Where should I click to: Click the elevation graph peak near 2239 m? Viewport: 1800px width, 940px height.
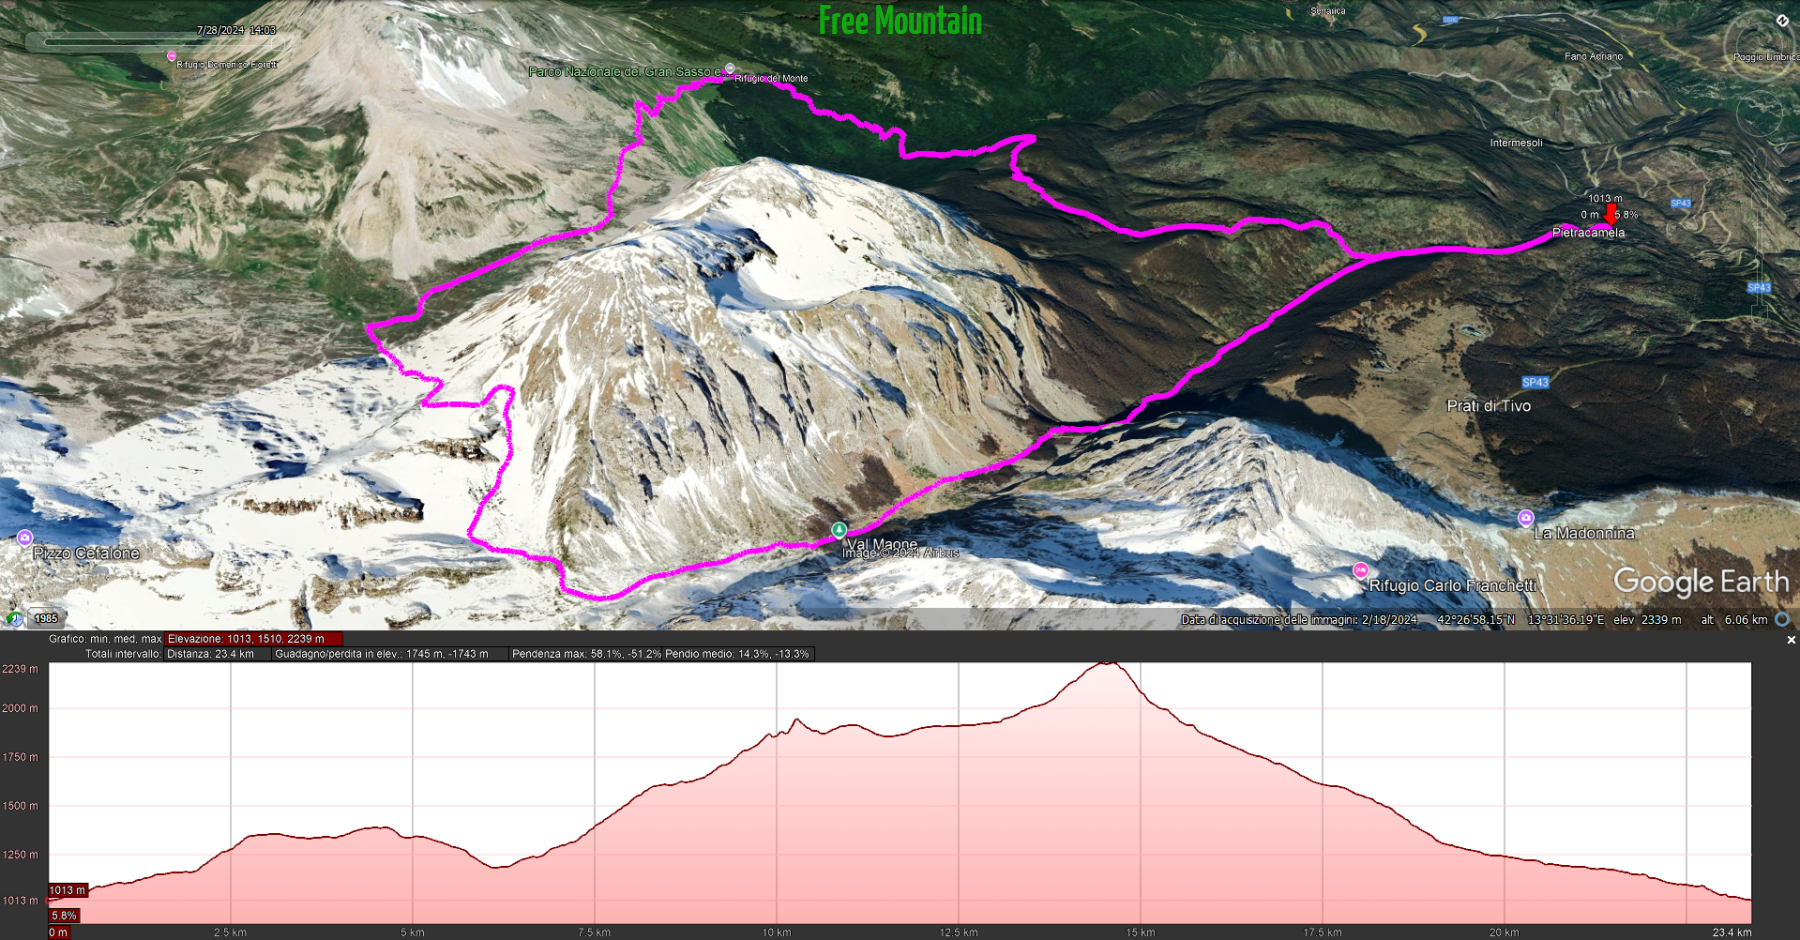(x=1107, y=664)
